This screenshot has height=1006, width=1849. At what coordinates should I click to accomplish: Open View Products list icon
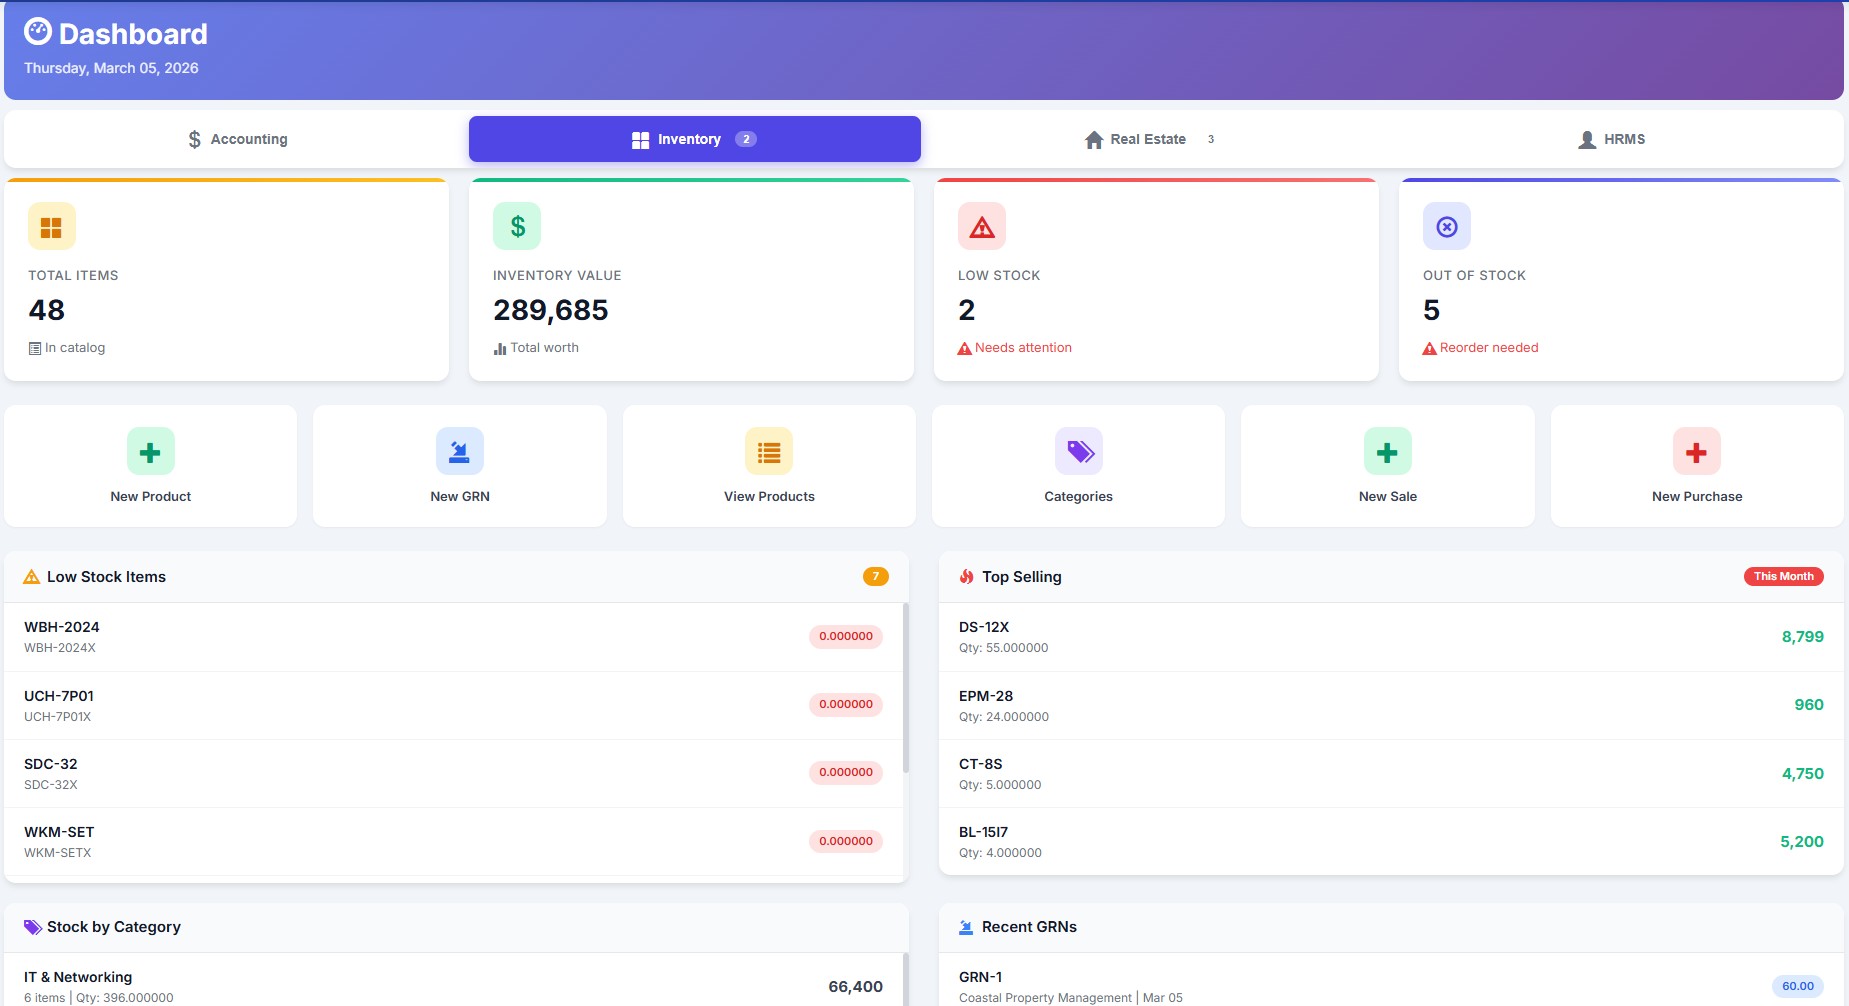pos(769,453)
